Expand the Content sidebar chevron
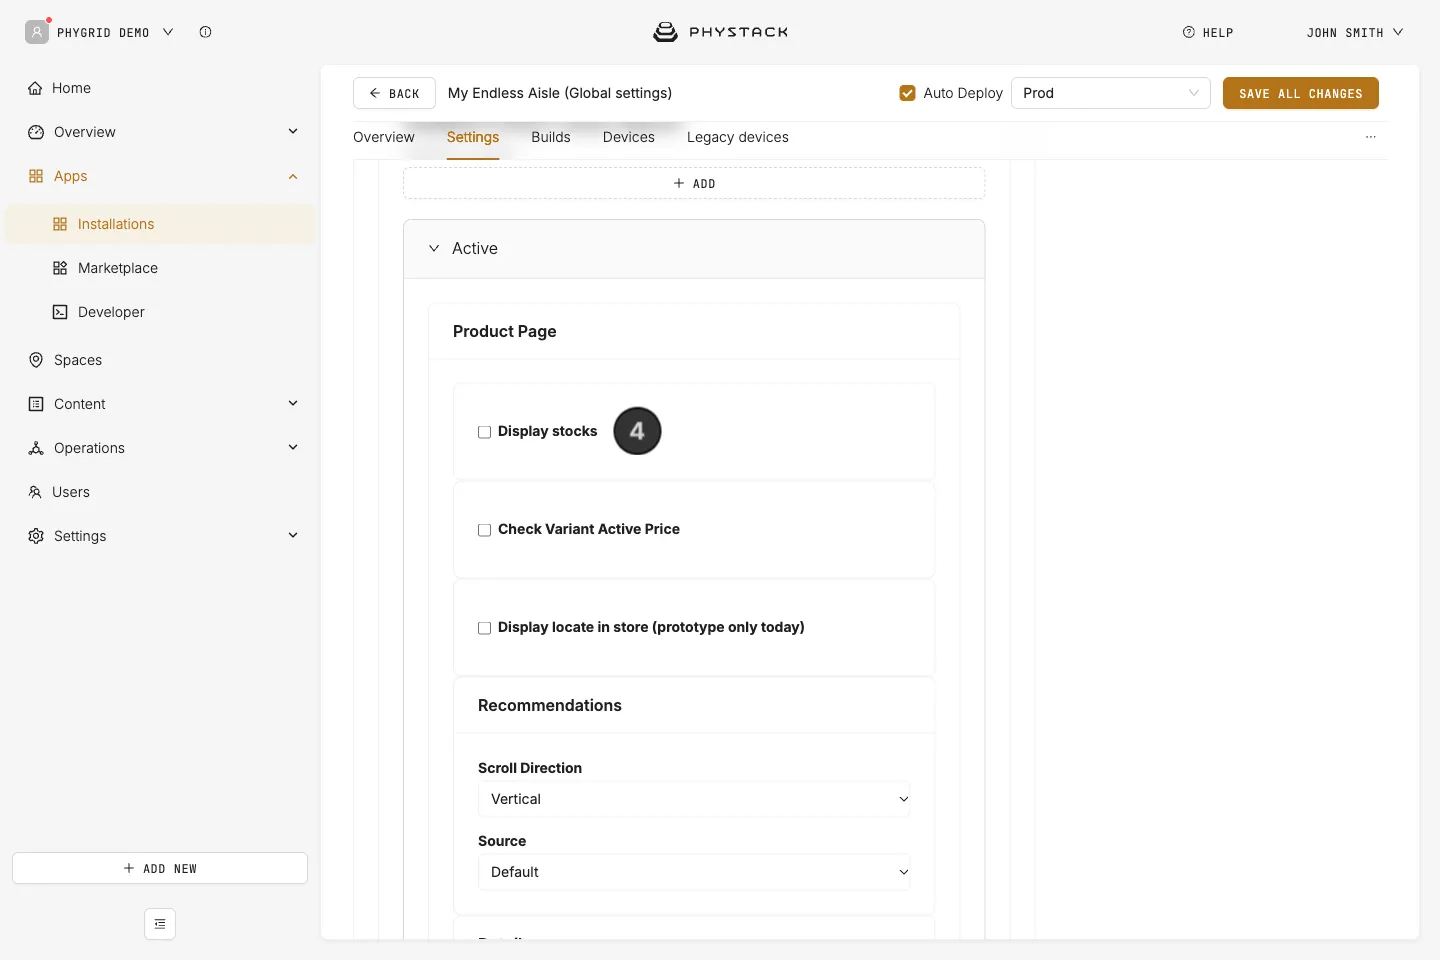The height and width of the screenshot is (960, 1440). (293, 403)
